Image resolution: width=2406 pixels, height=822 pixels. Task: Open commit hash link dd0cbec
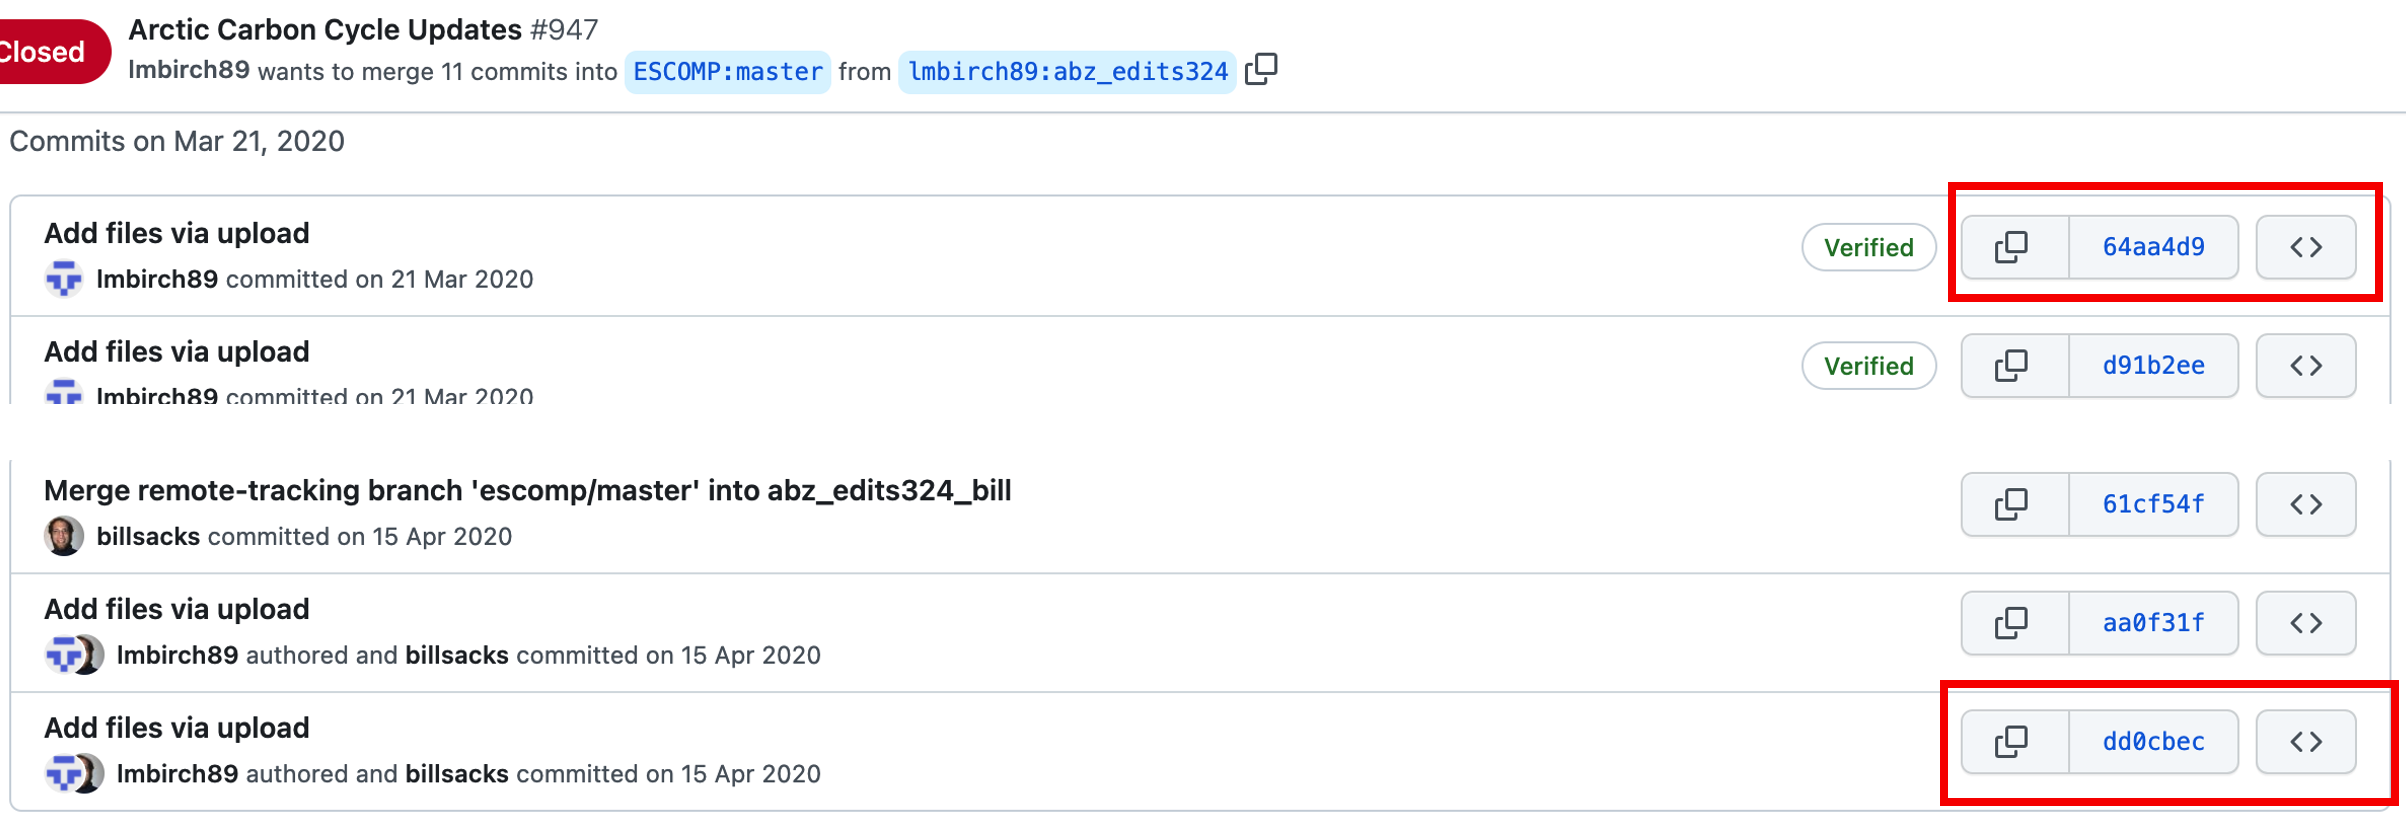tap(2153, 742)
